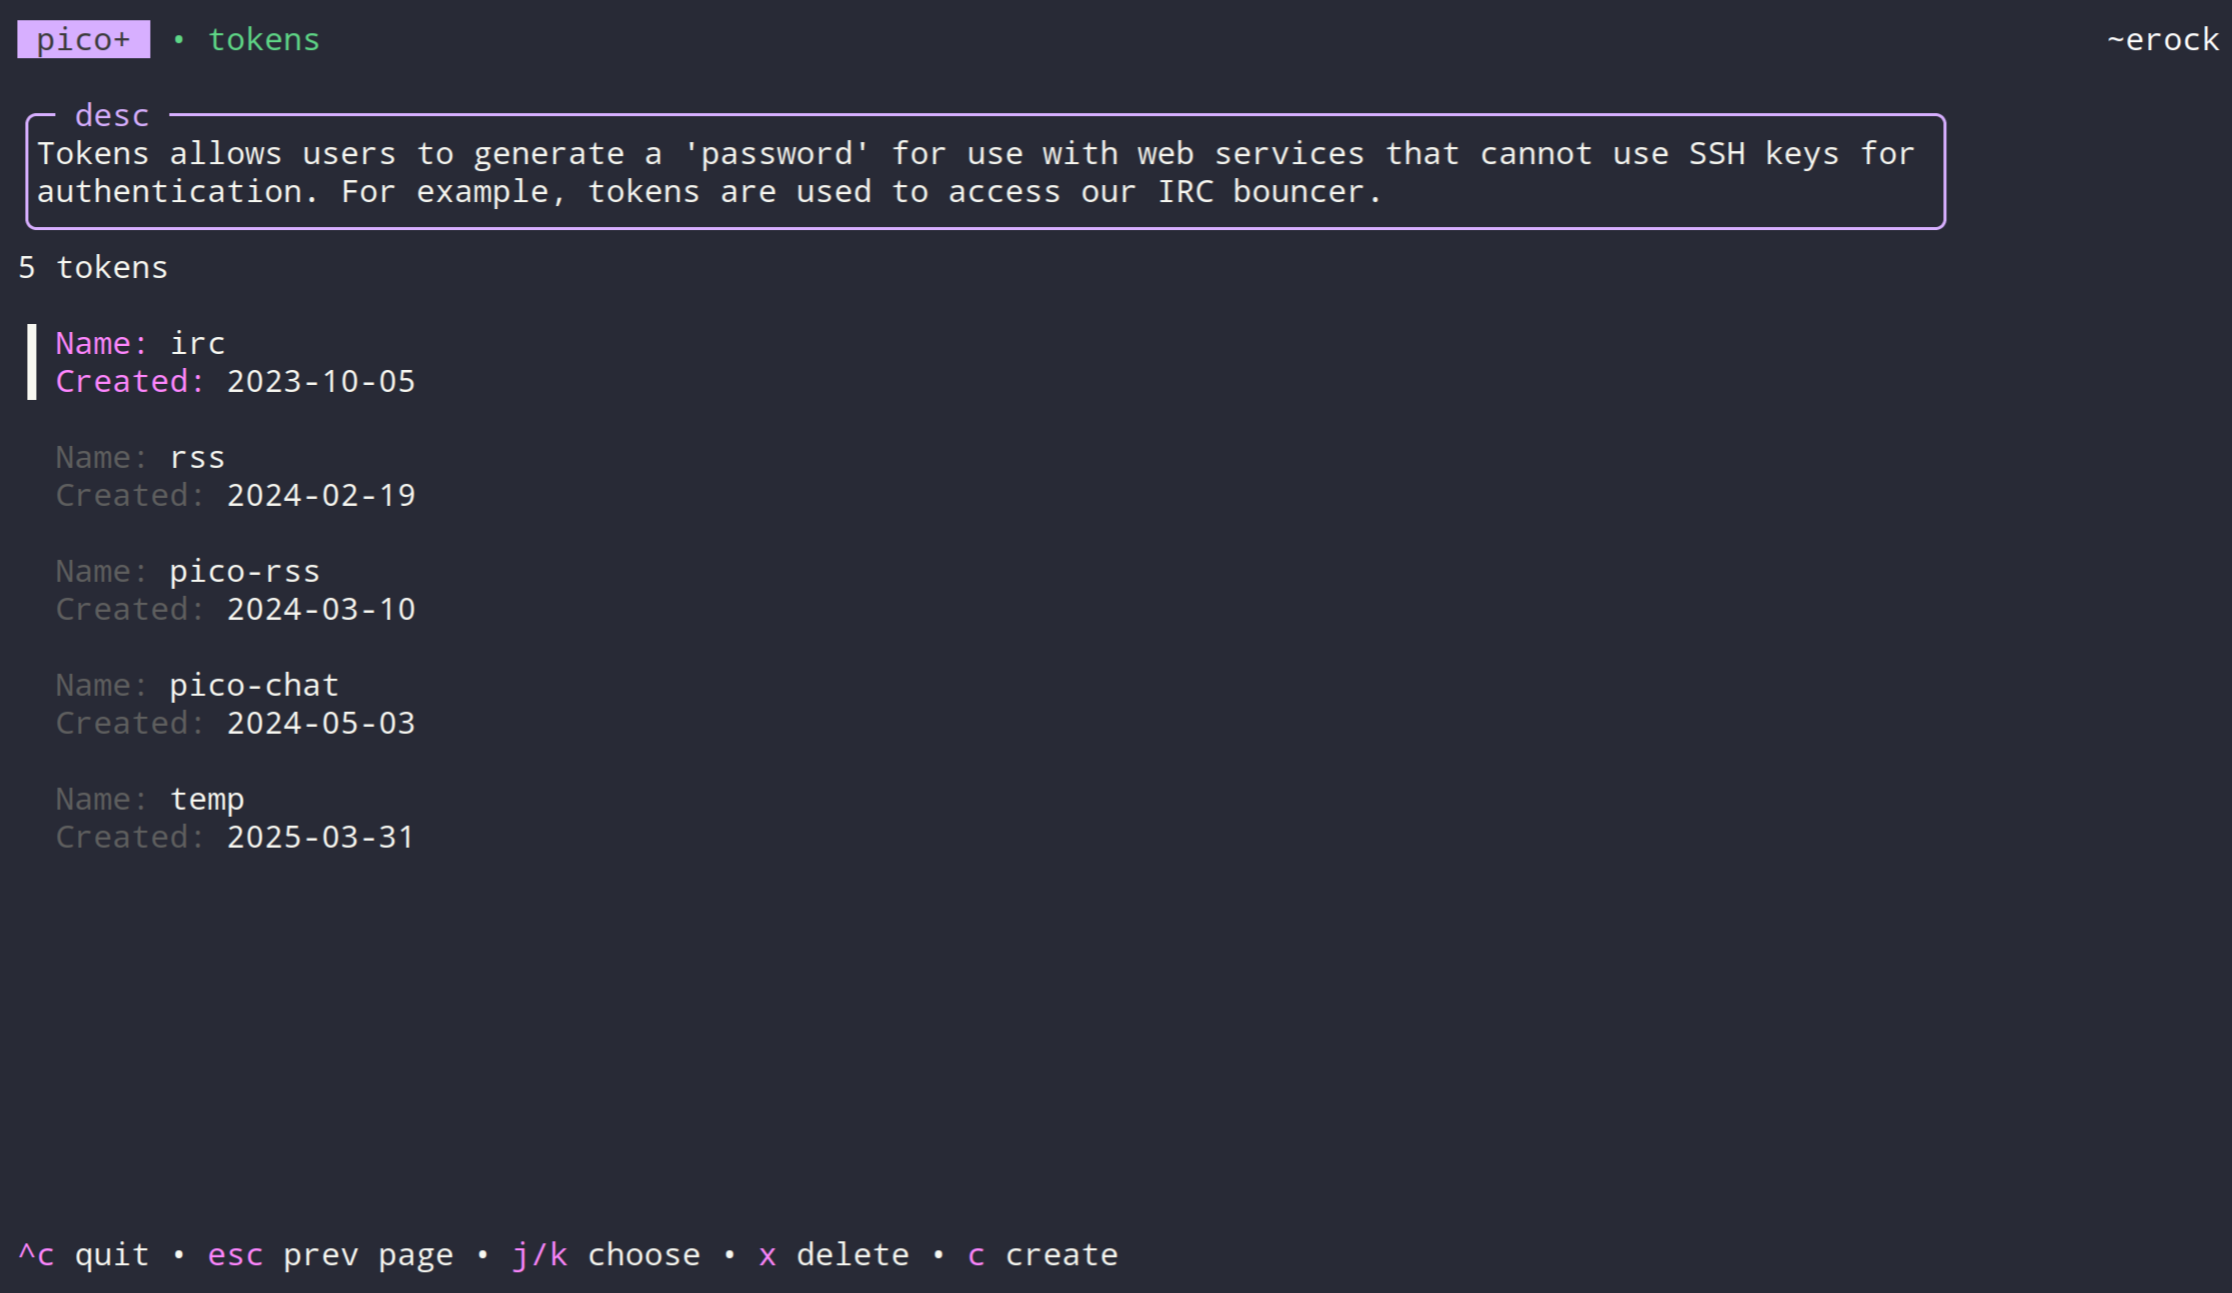Click the c create shortcut hint
This screenshot has width=2232, height=1293.
point(1043,1255)
